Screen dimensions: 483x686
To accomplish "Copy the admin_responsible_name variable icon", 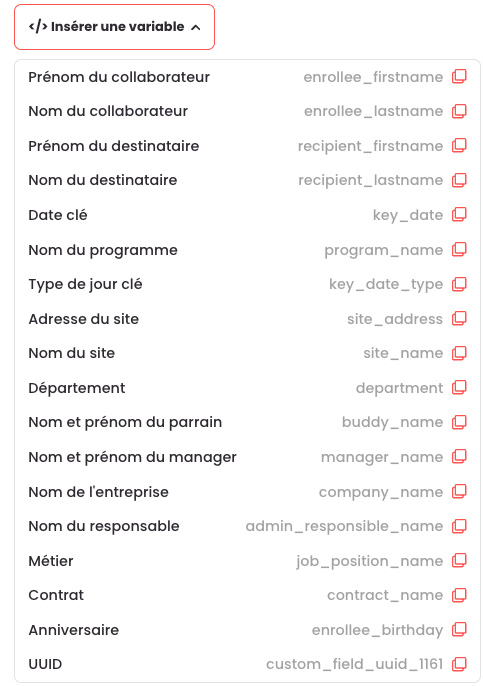I will (459, 526).
